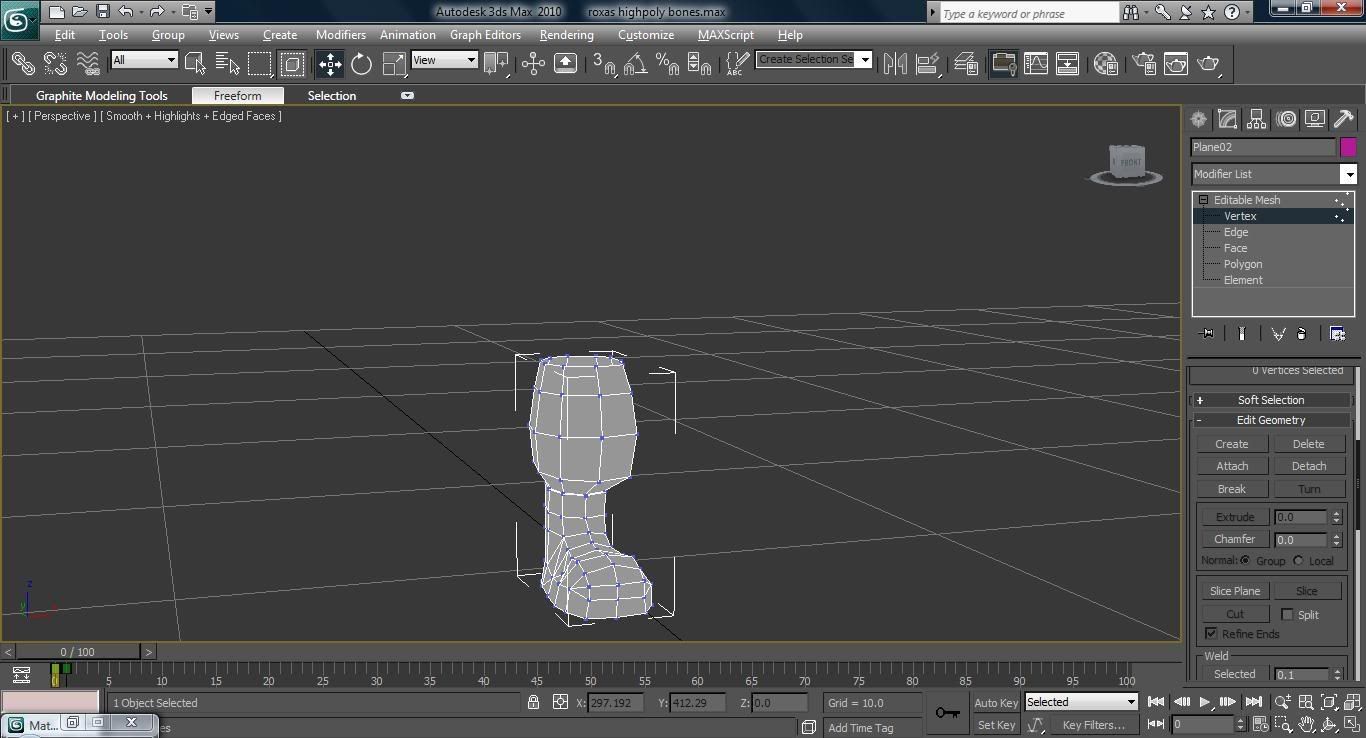Screen dimensions: 1366x738
Task: Activate the Select and Uniform Scale tool
Action: (395, 64)
